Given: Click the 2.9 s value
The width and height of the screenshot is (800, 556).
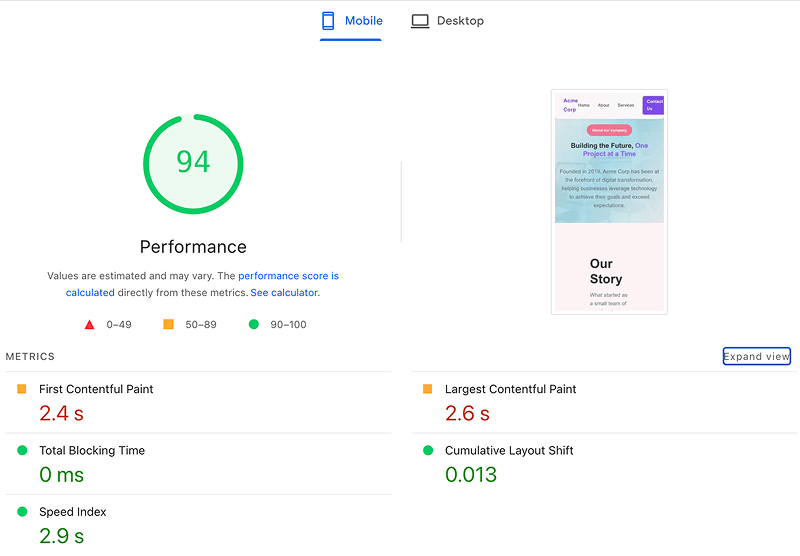Looking at the screenshot, I should click(61, 536).
